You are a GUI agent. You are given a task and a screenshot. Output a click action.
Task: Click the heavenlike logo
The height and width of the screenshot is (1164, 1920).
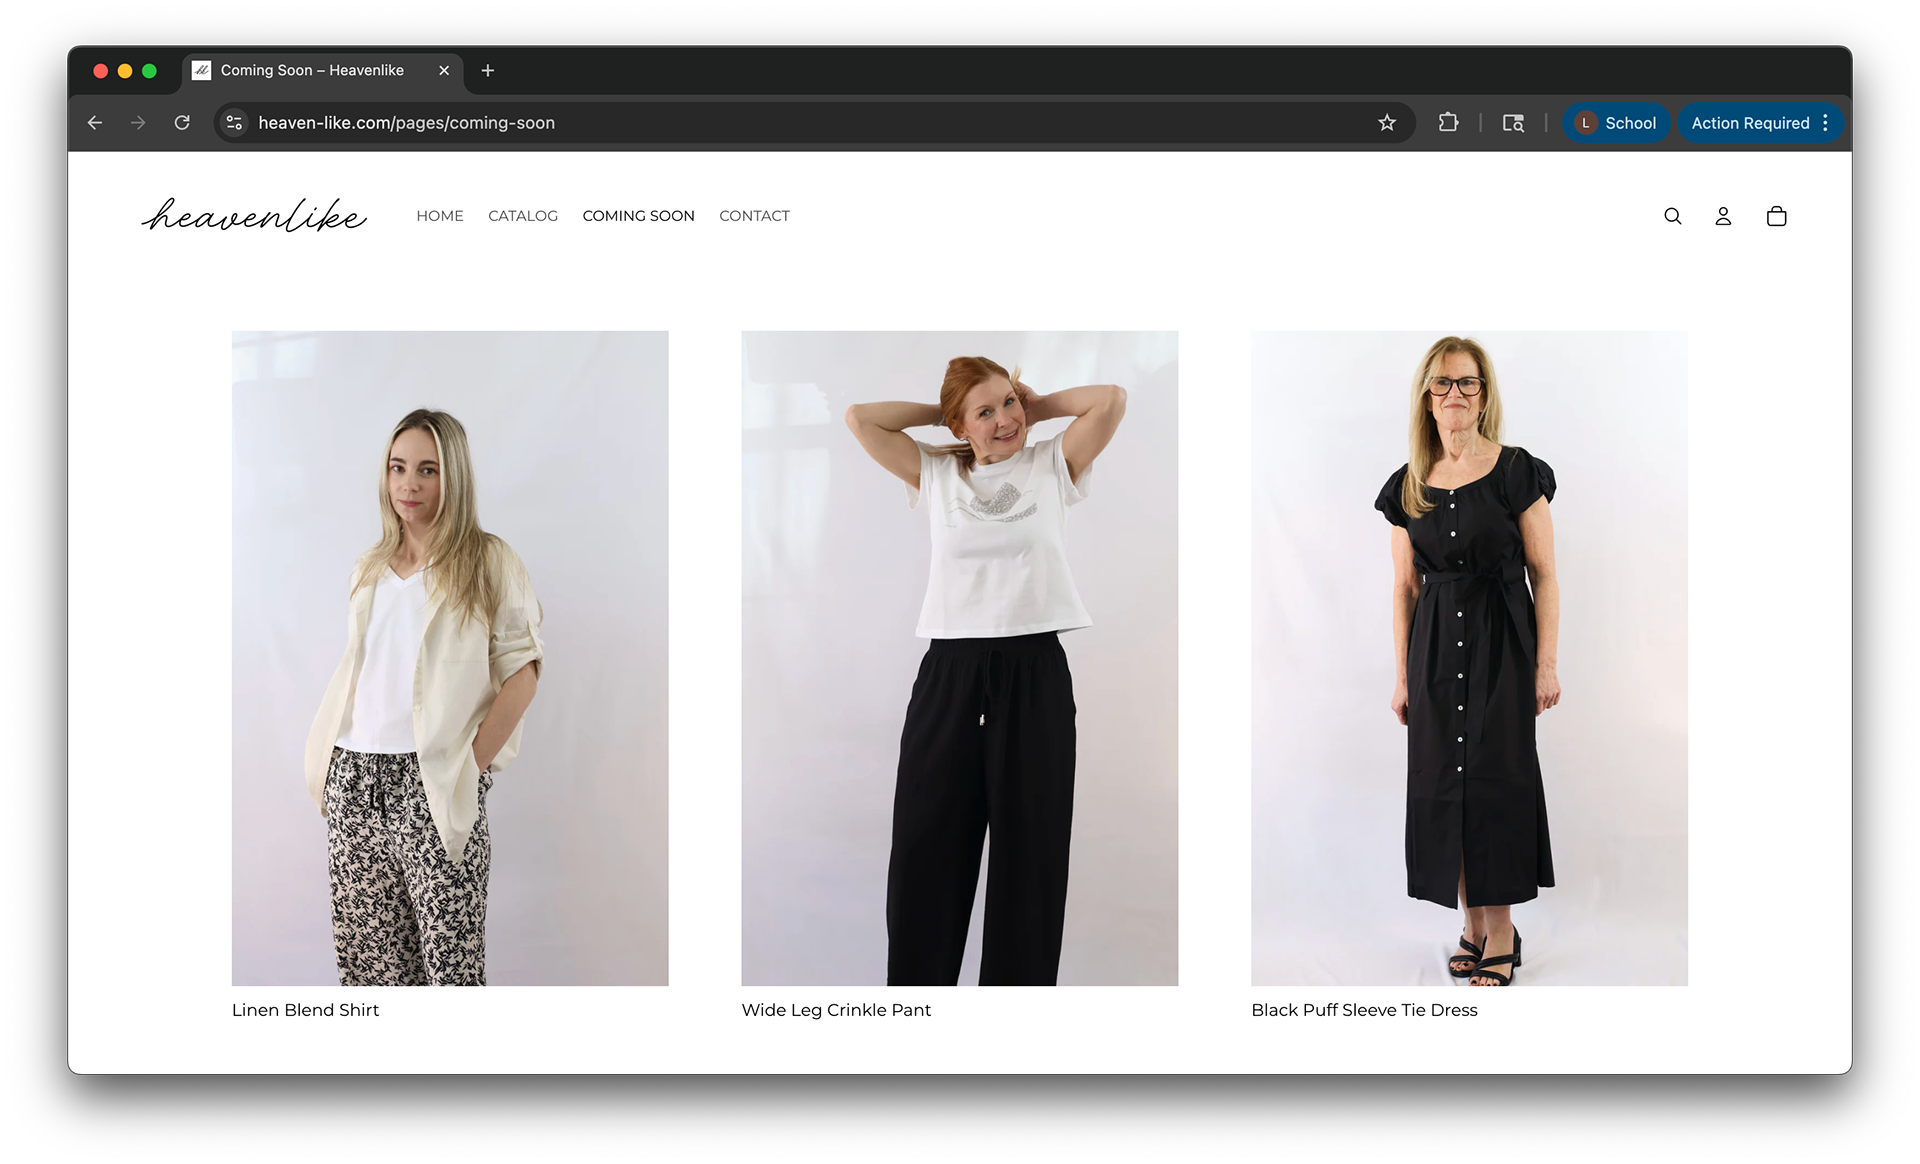click(x=254, y=216)
